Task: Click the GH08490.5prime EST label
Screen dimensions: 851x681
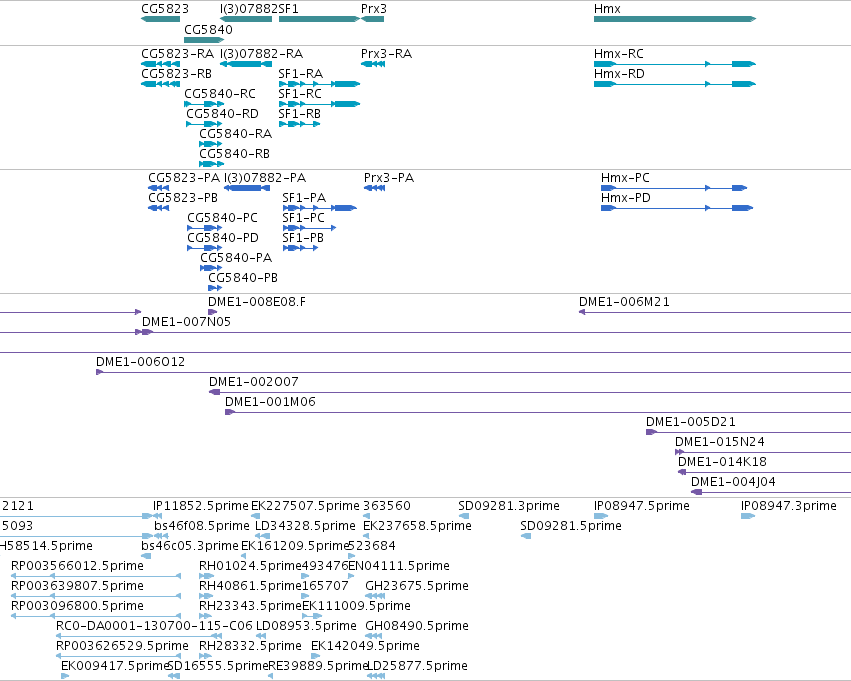Action: pyautogui.click(x=417, y=627)
